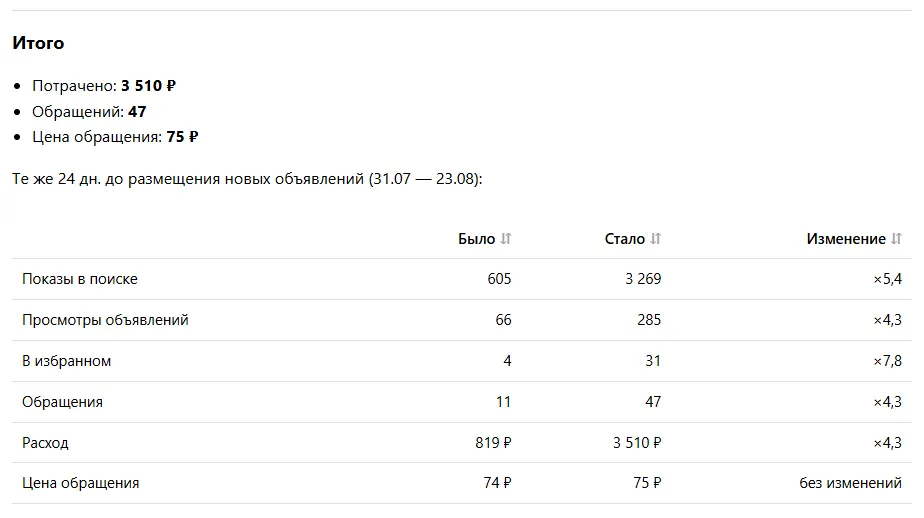Click the sort icon next to Было

[506, 239]
